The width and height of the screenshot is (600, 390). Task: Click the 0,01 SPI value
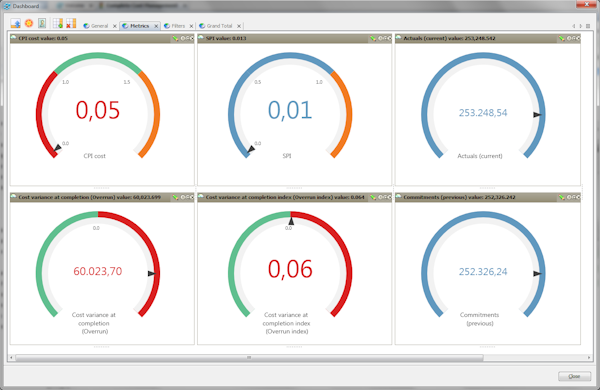click(290, 110)
